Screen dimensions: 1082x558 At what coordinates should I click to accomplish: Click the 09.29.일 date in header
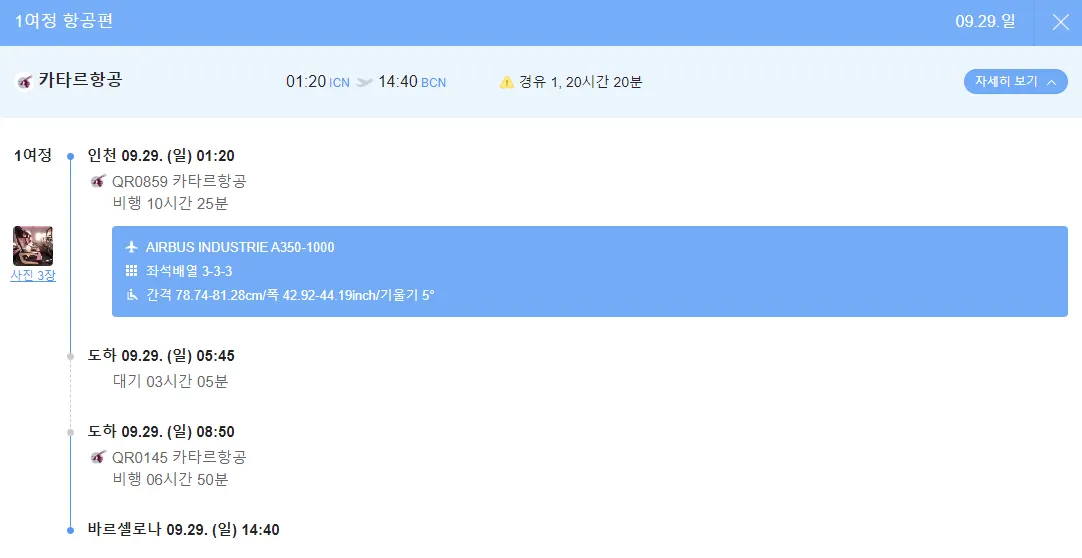(x=985, y=21)
